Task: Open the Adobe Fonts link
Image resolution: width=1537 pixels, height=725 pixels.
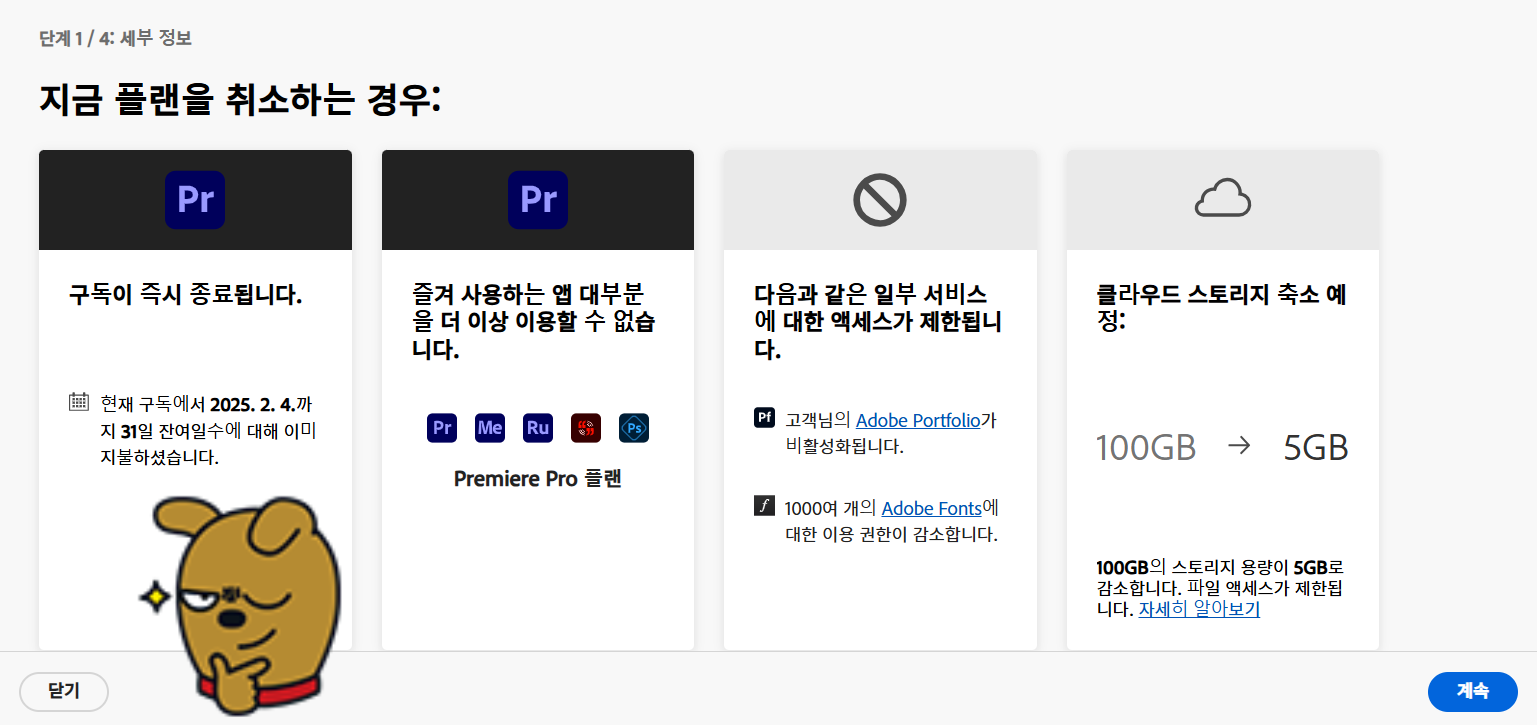Action: (932, 509)
